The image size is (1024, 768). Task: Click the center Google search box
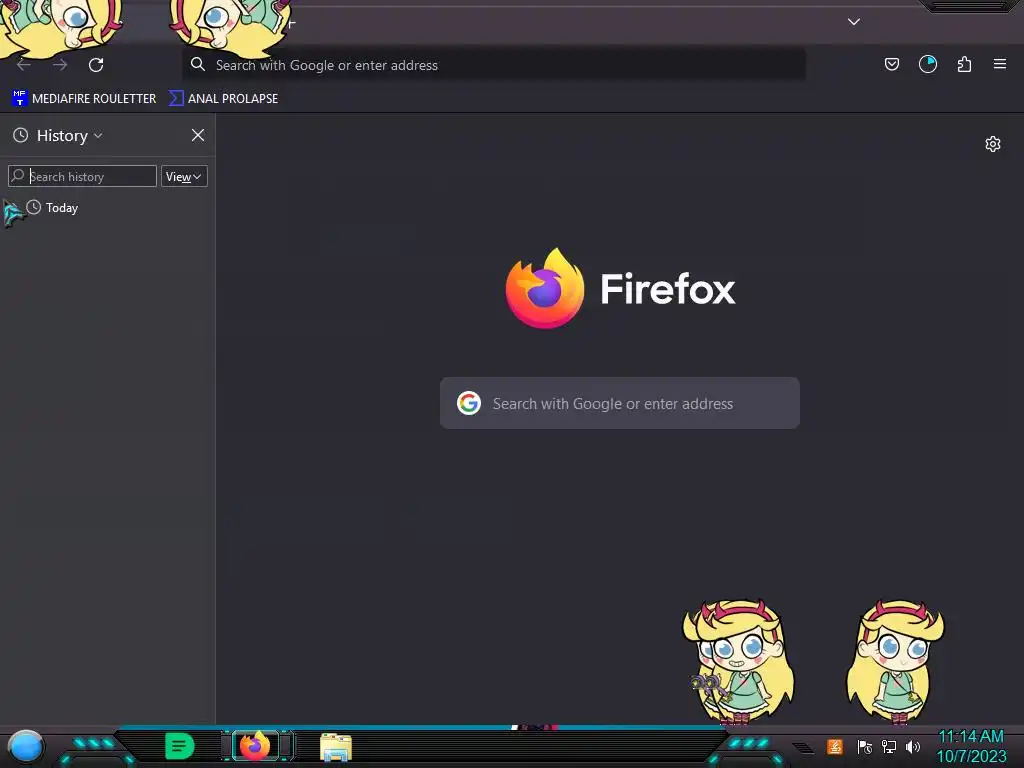pos(620,403)
